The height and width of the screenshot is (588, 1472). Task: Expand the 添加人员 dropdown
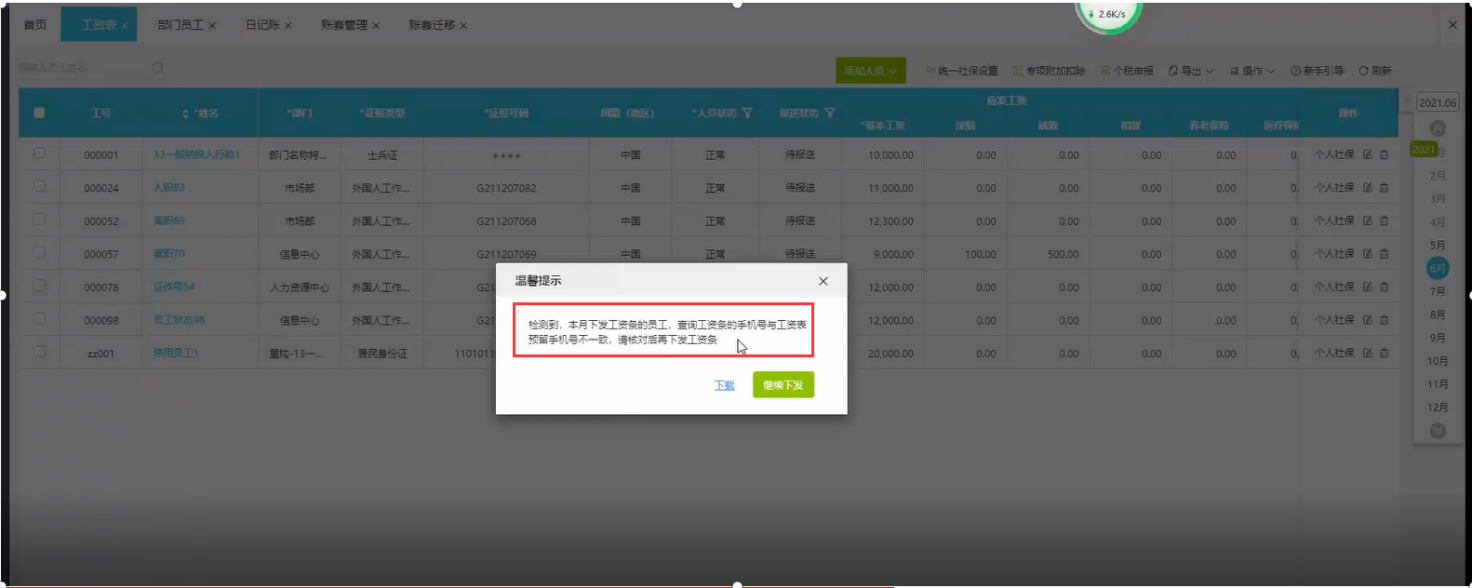tap(870, 71)
